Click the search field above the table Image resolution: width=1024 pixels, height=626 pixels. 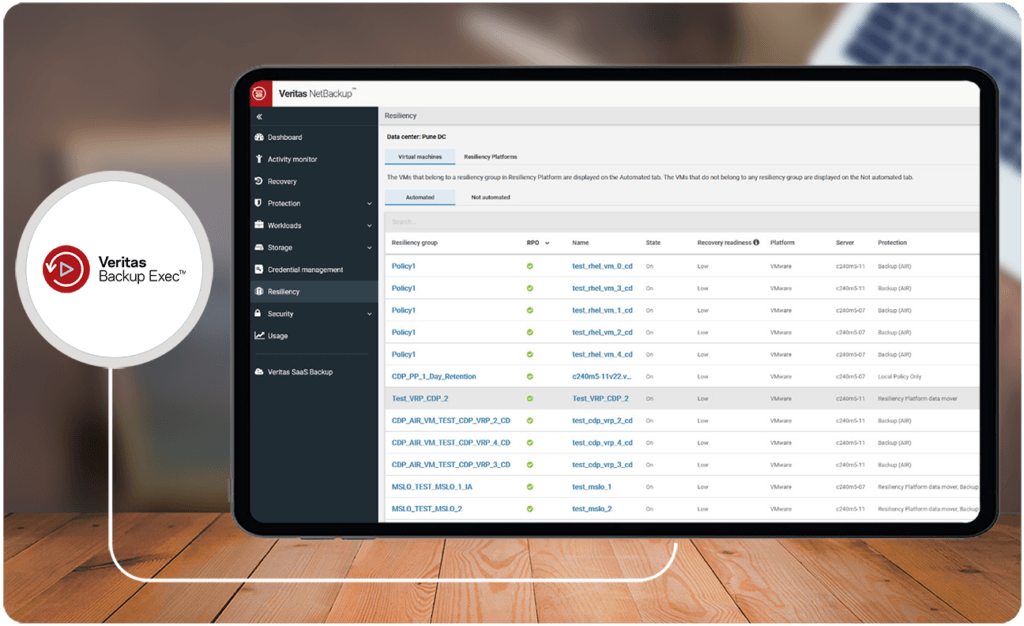coord(450,221)
